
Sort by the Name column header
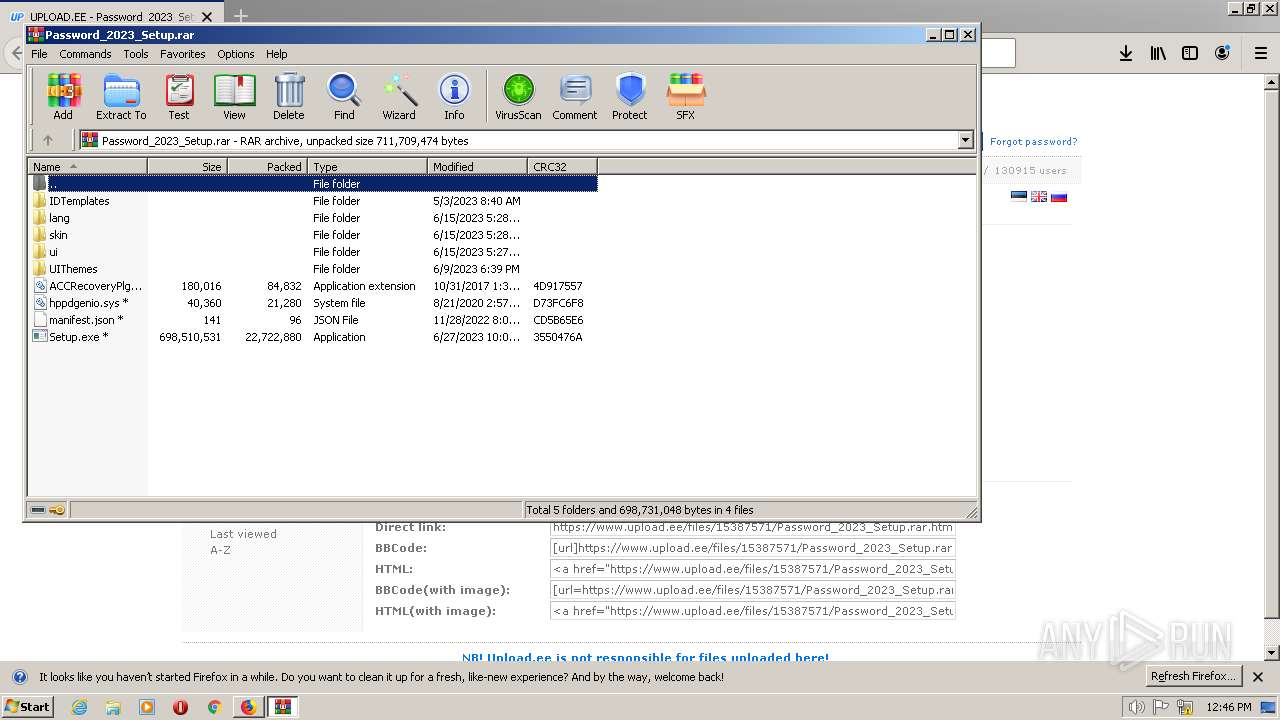tap(88, 166)
